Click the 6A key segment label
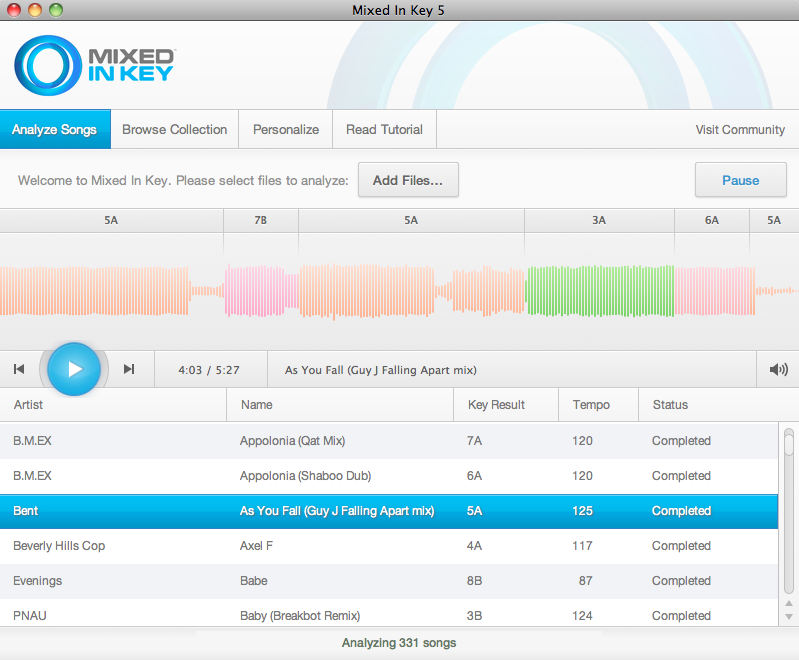This screenshot has width=799, height=660. (x=712, y=220)
